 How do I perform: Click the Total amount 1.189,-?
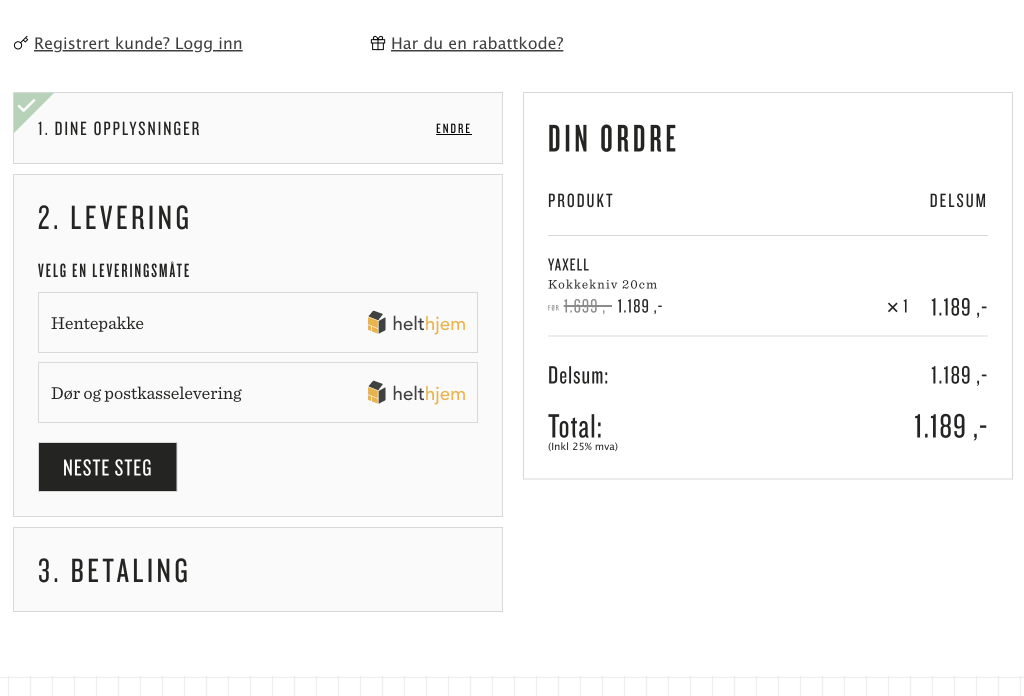click(950, 427)
